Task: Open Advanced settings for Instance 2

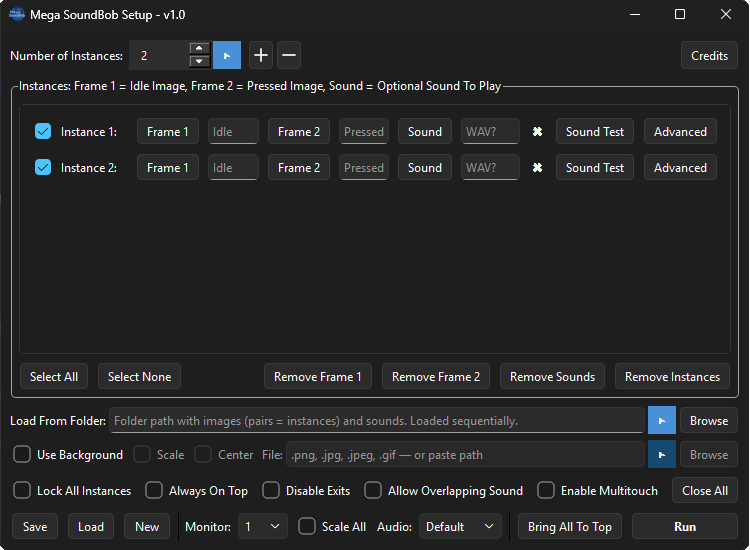Action: pos(680,168)
